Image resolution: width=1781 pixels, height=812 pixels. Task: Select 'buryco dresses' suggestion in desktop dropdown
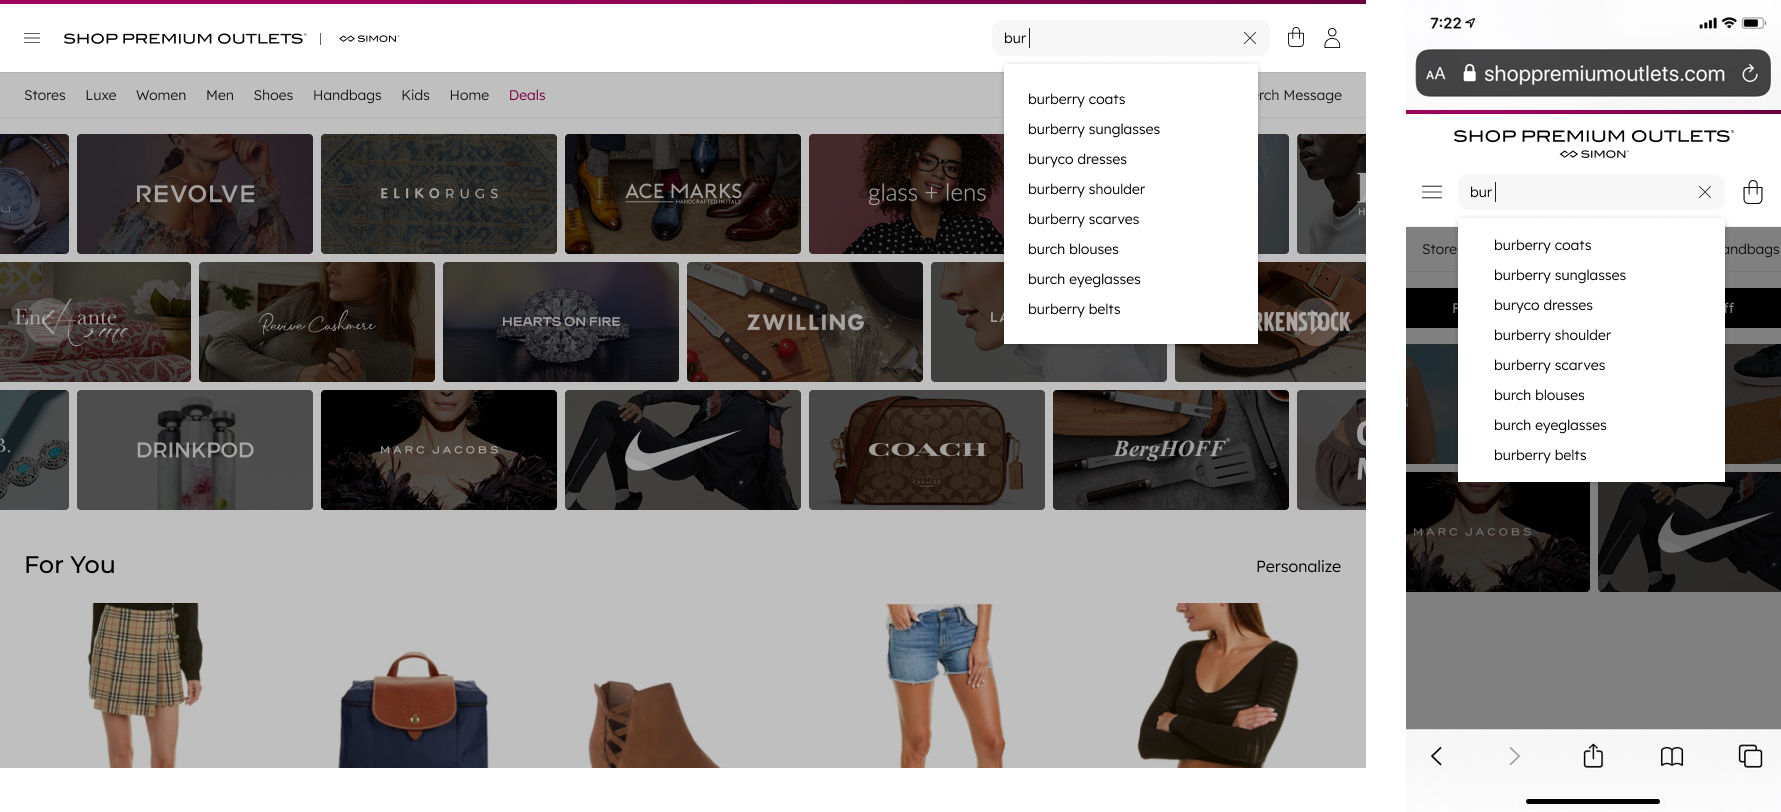click(x=1077, y=159)
